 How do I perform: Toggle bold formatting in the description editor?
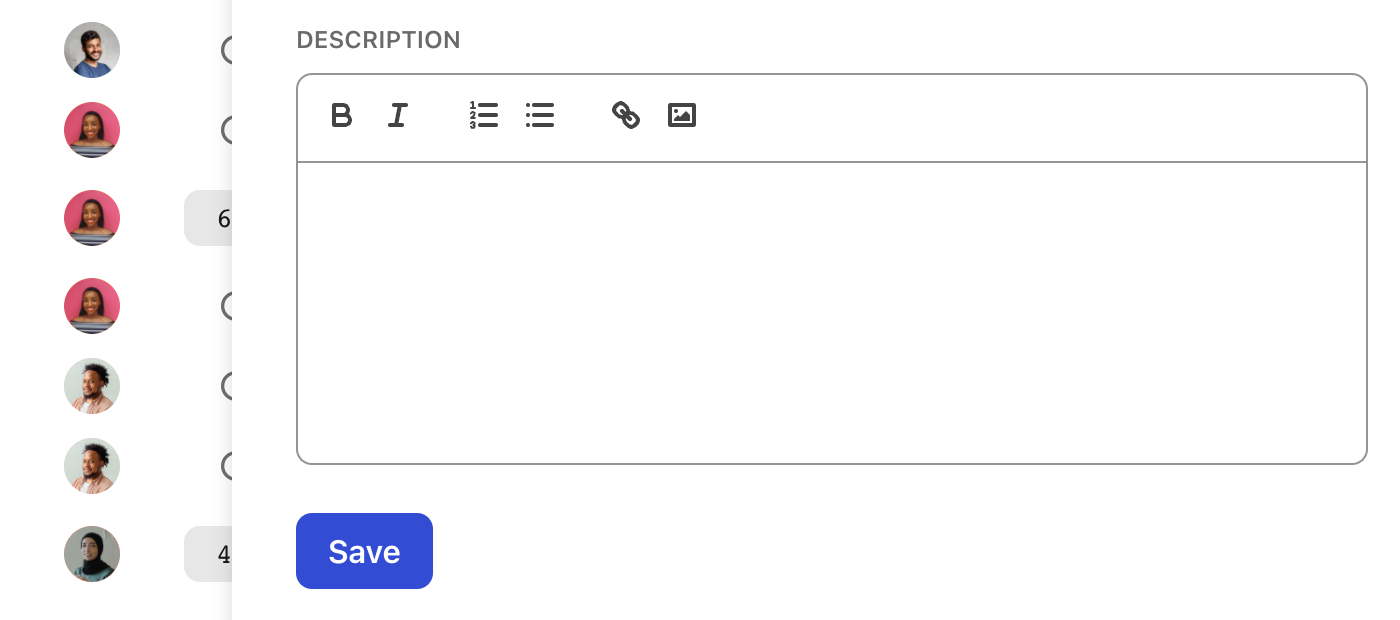[x=341, y=116]
